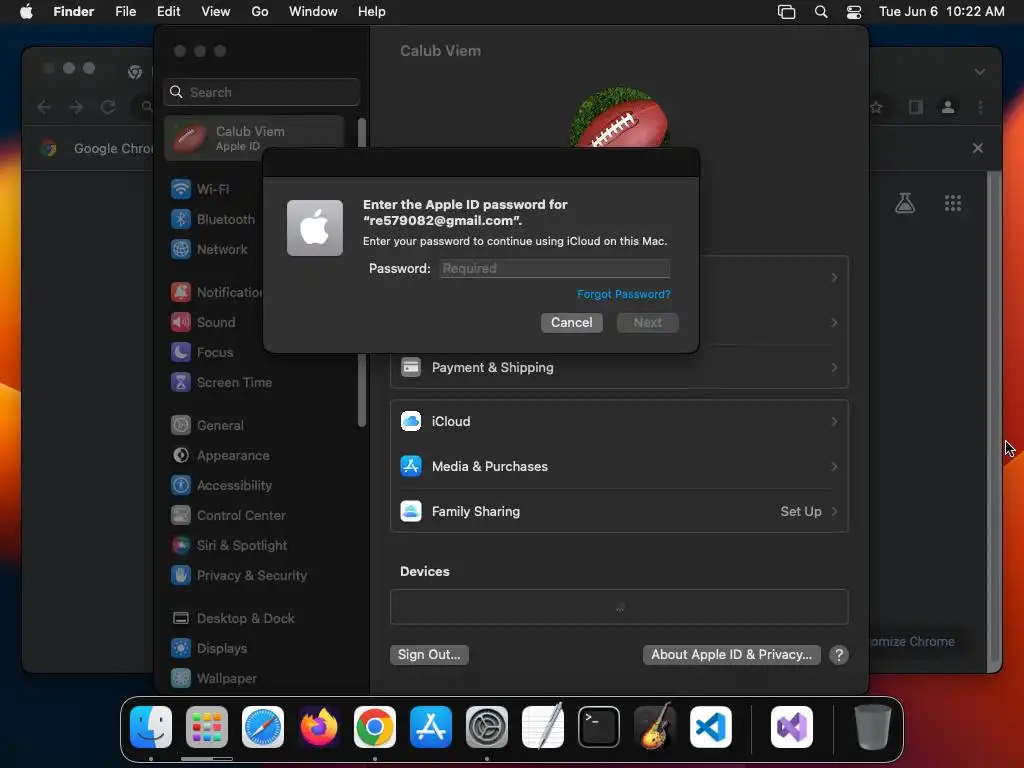
Task: Open Visual Studio from the Dock
Action: click(x=792, y=727)
